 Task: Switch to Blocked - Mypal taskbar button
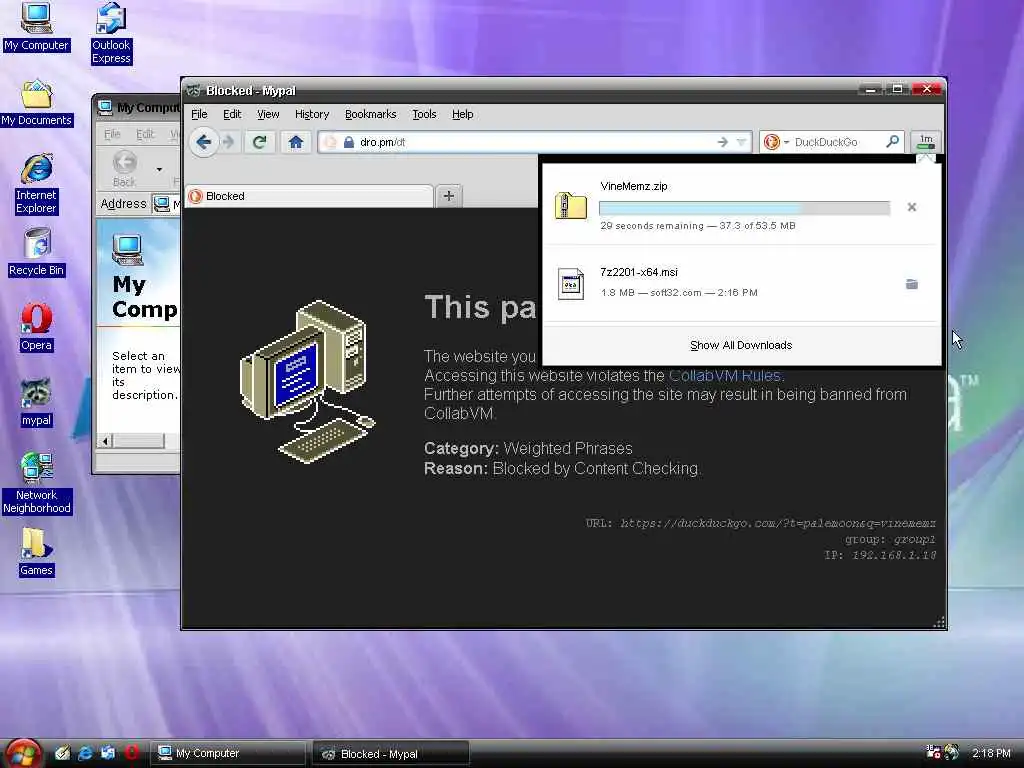(391, 754)
